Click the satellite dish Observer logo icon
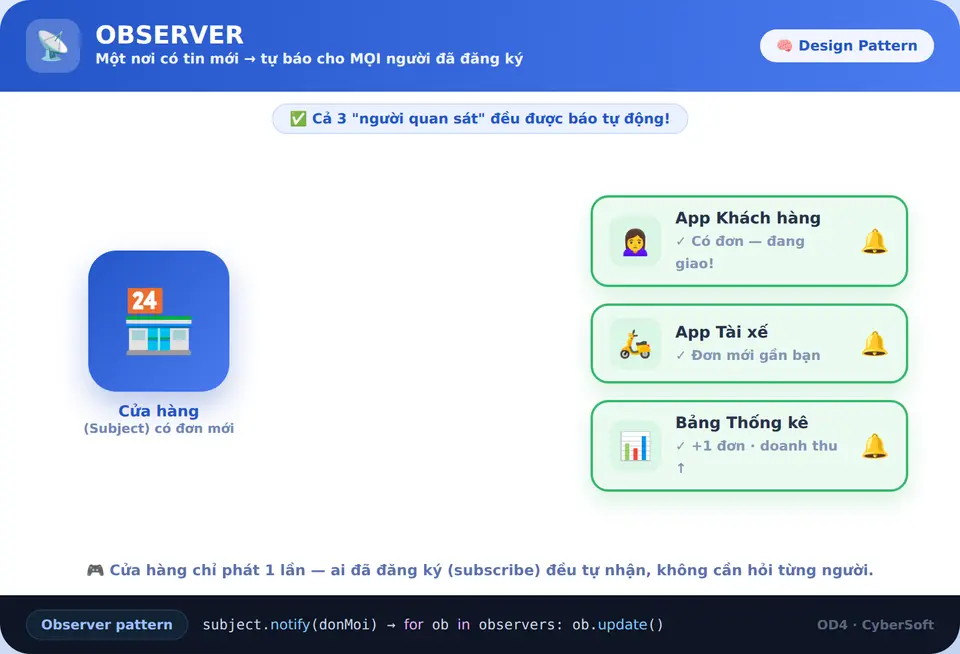The height and width of the screenshot is (654, 960). (x=53, y=46)
